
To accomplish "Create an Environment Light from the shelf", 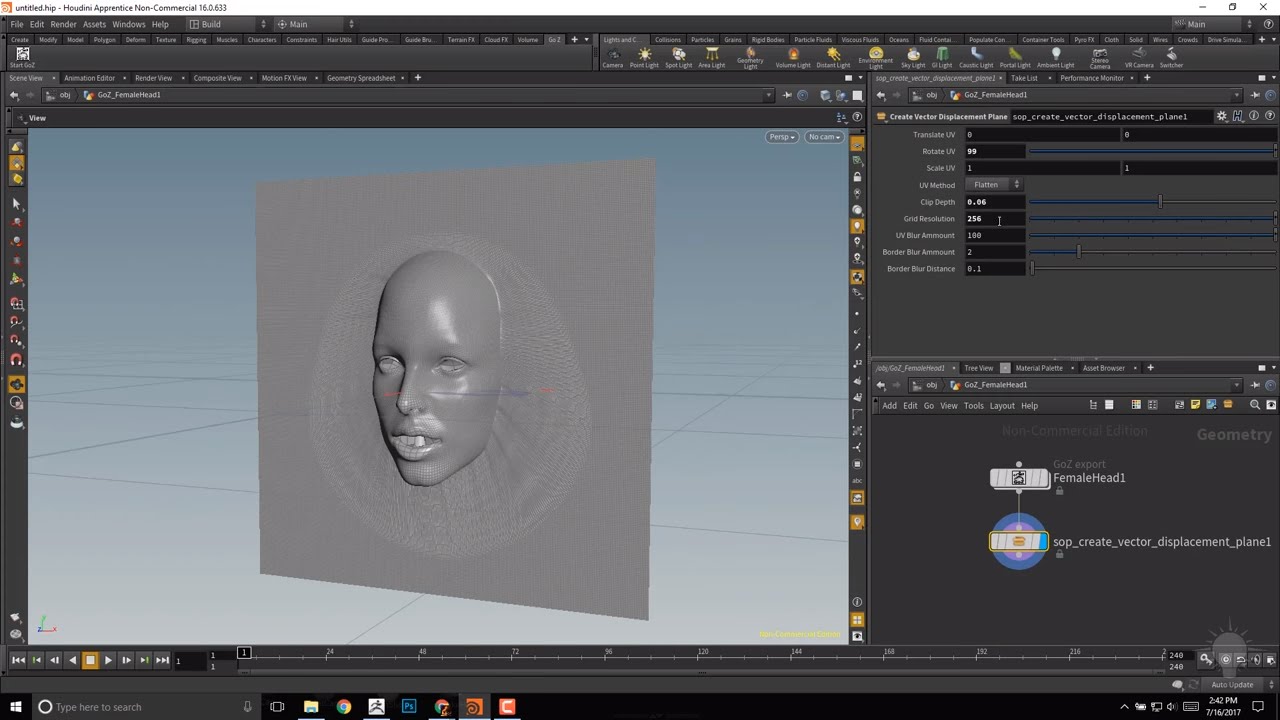I will [876, 58].
